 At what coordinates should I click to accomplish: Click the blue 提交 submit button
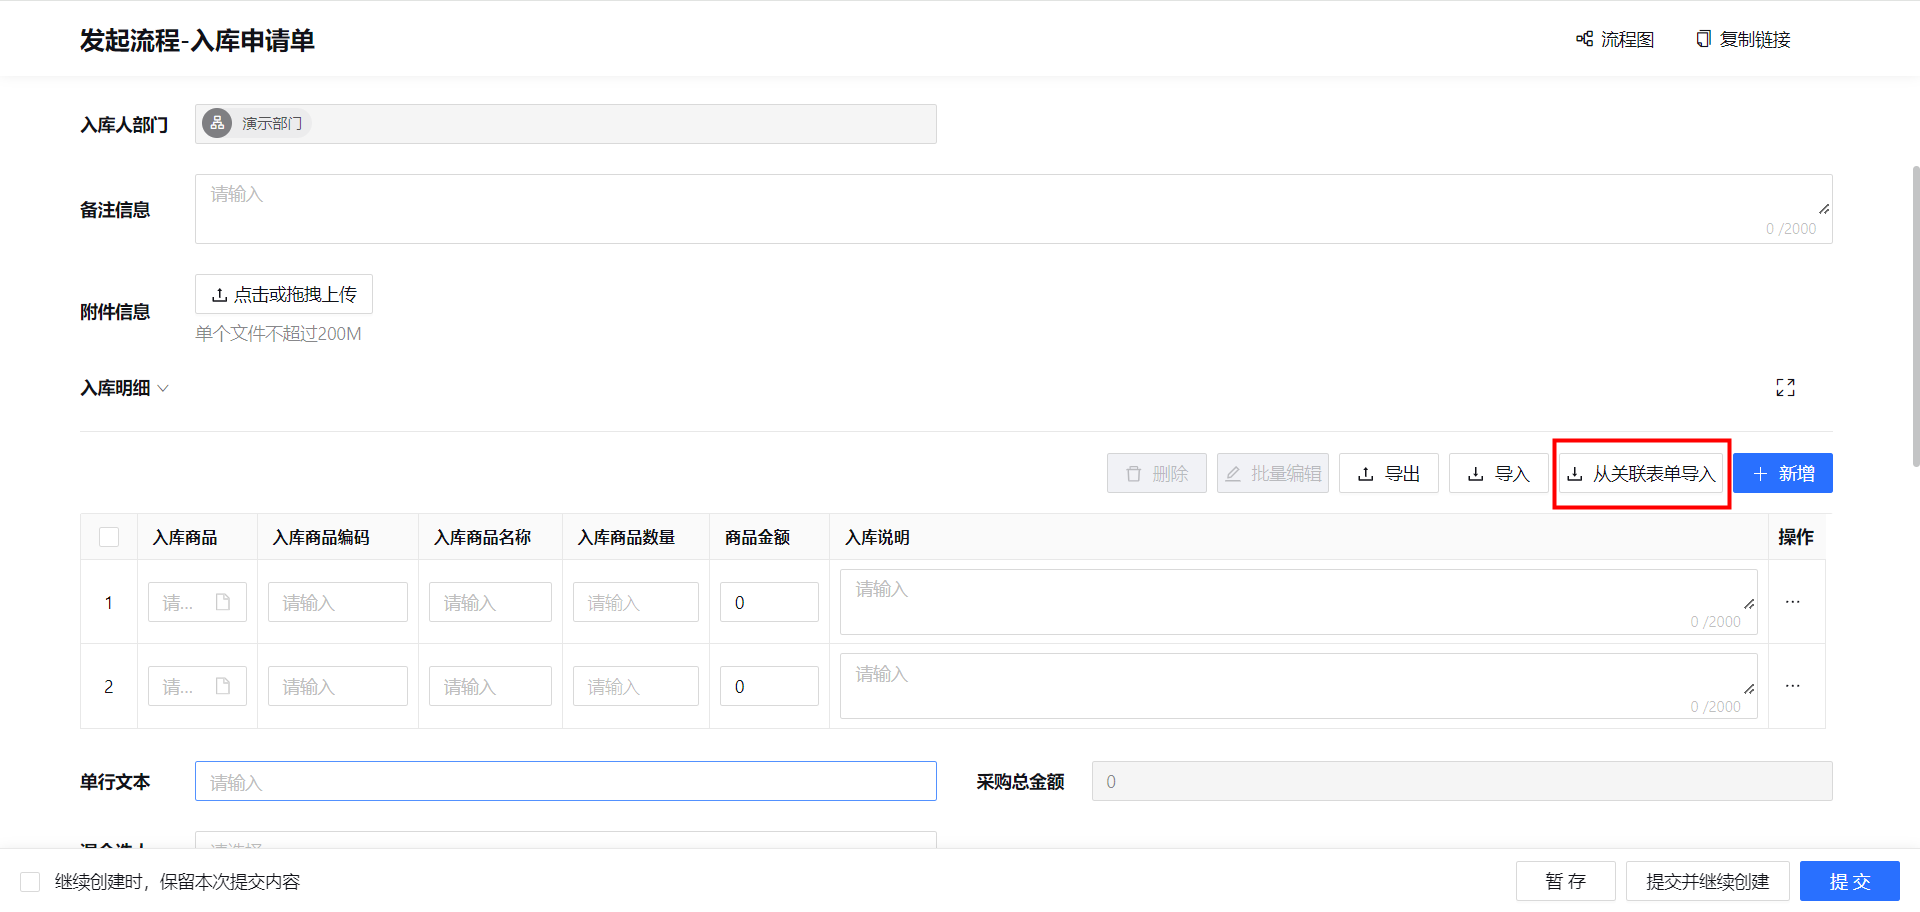coord(1850,881)
